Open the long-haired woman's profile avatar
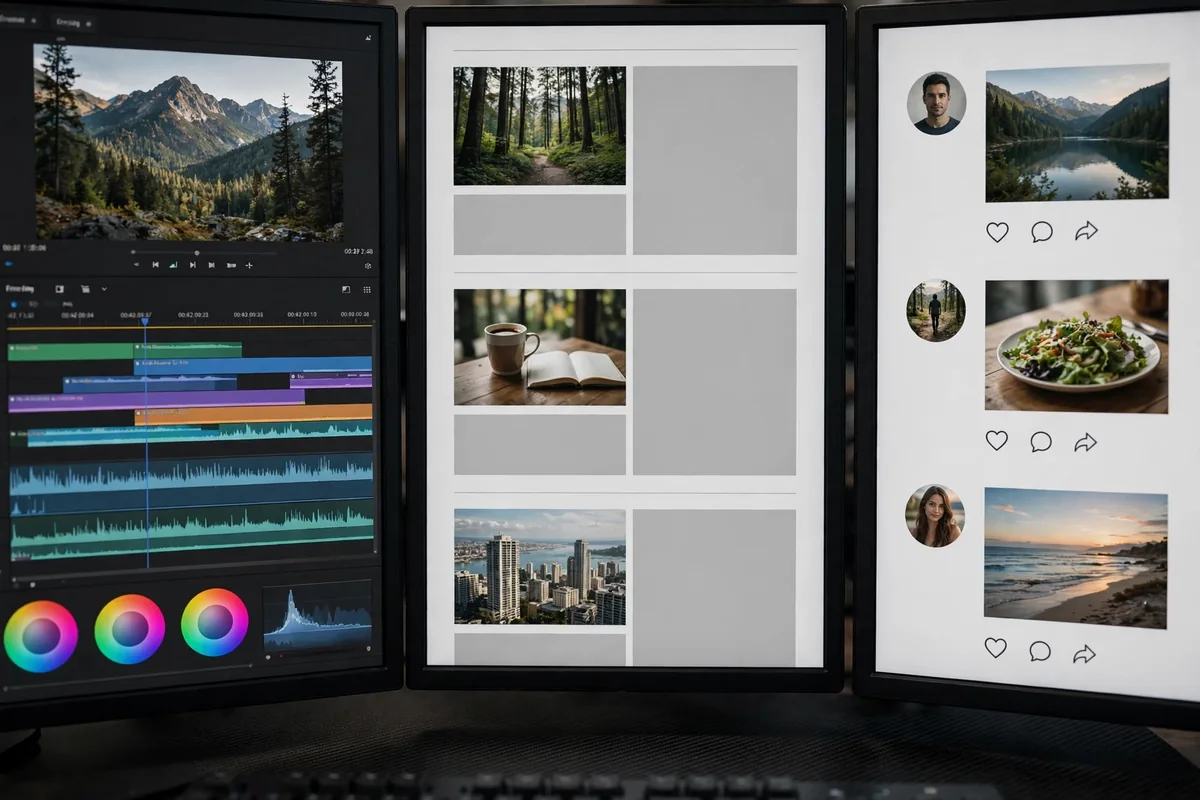This screenshot has height=800, width=1200. pyautogui.click(x=936, y=516)
